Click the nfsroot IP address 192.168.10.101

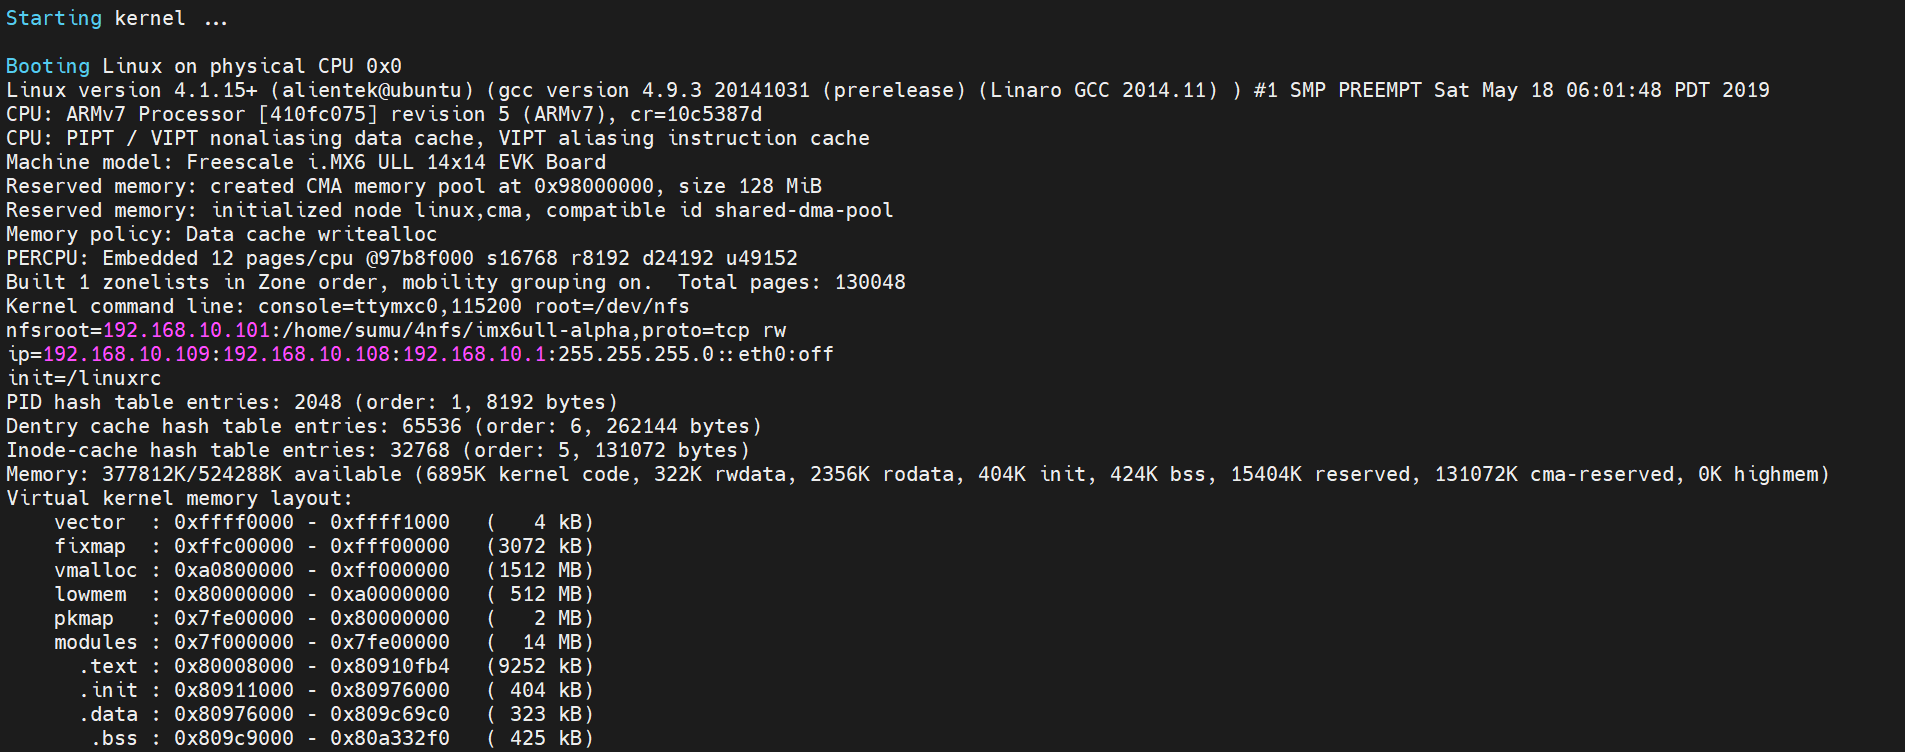[x=186, y=330]
